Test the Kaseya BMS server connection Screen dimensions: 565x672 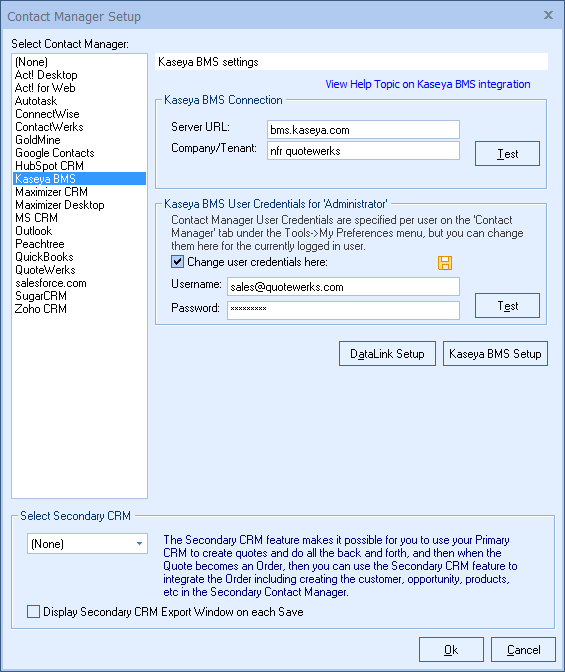click(x=507, y=153)
